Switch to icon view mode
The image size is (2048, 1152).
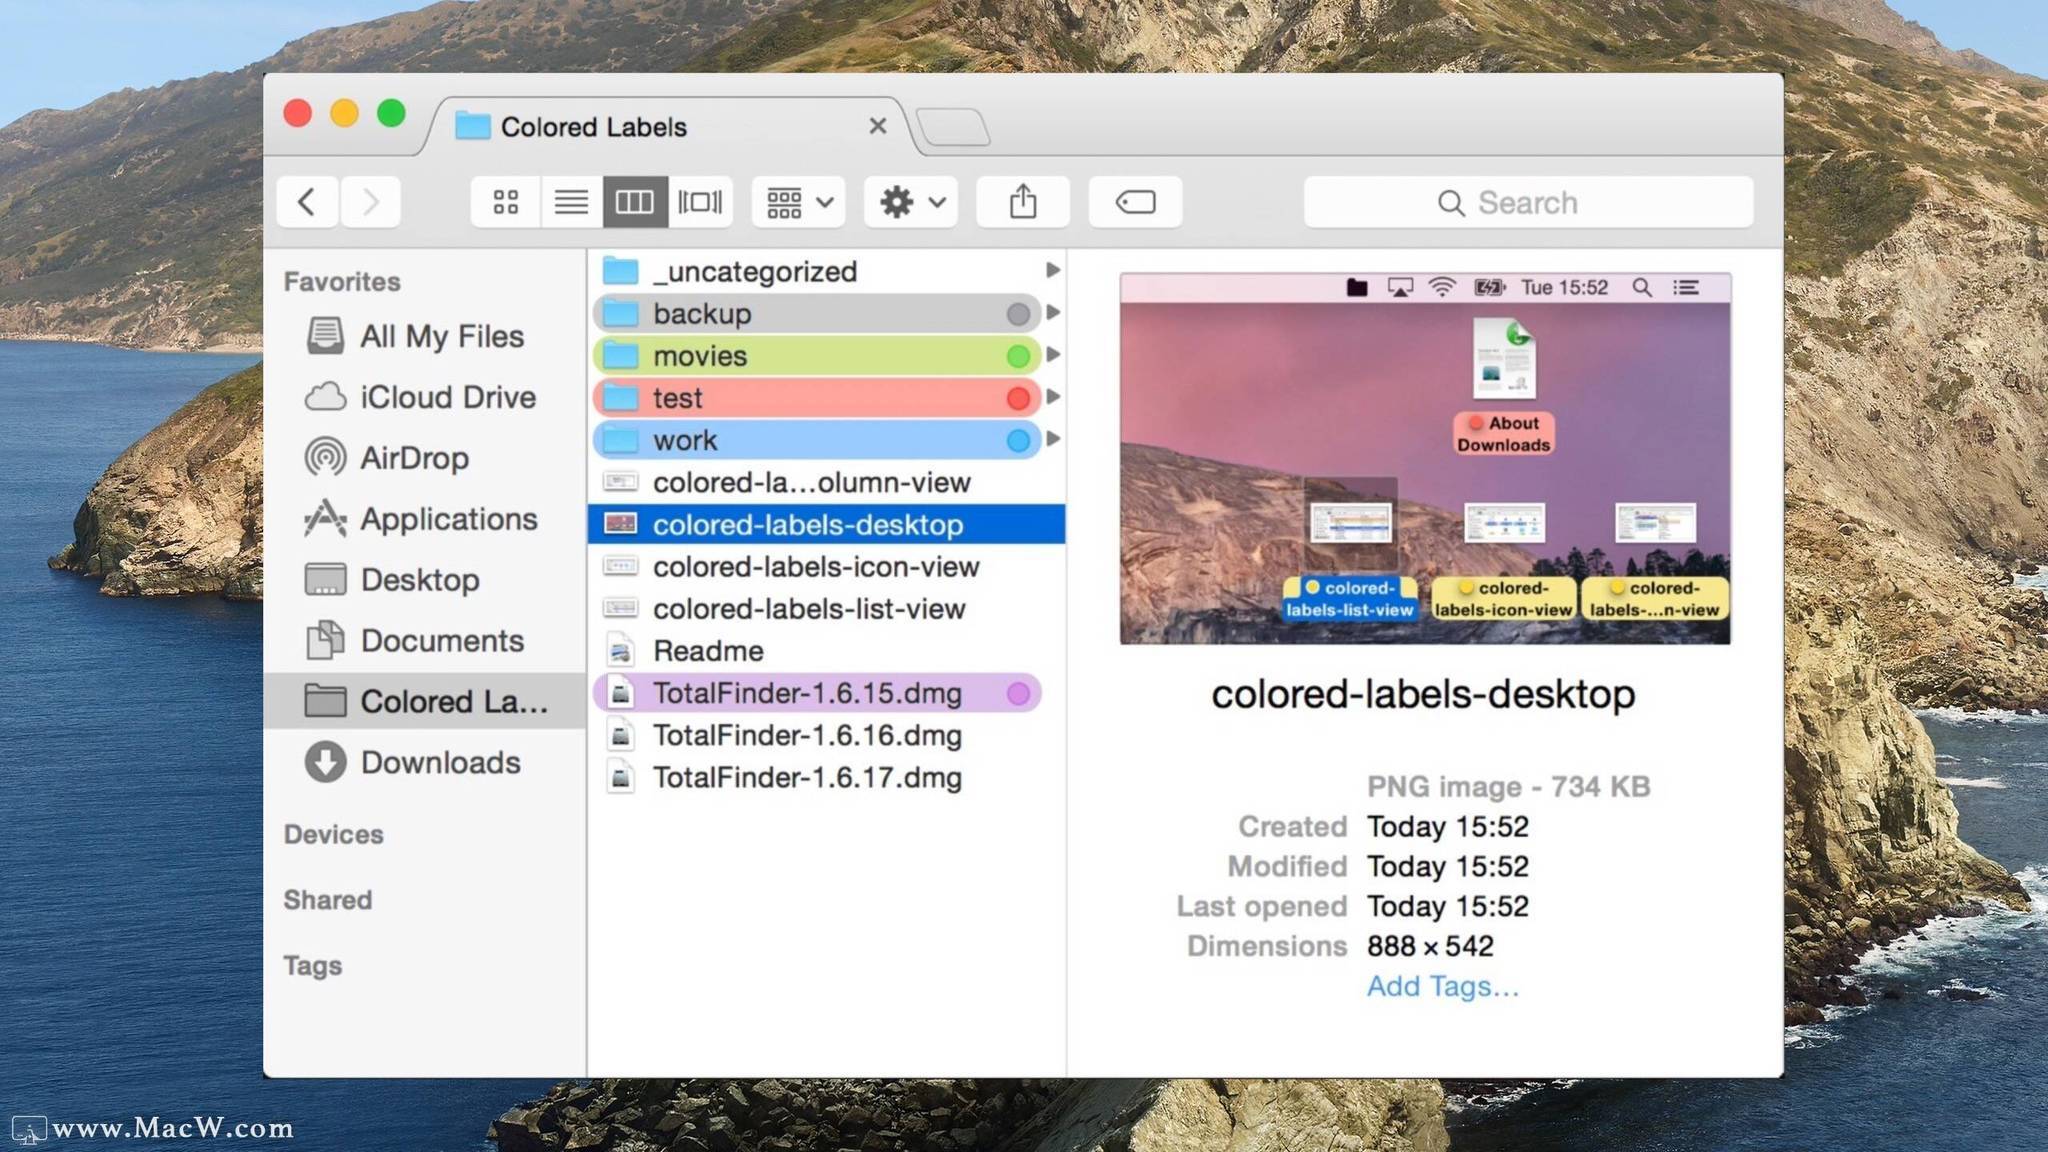pyautogui.click(x=506, y=203)
